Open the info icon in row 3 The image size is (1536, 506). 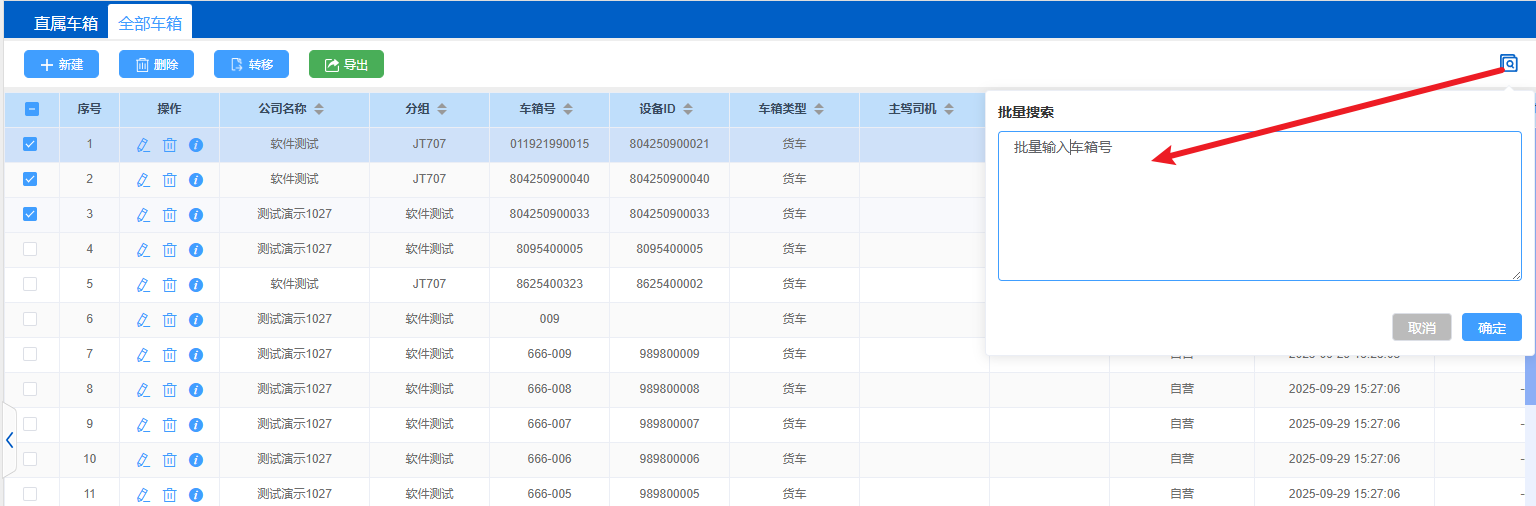pos(196,215)
